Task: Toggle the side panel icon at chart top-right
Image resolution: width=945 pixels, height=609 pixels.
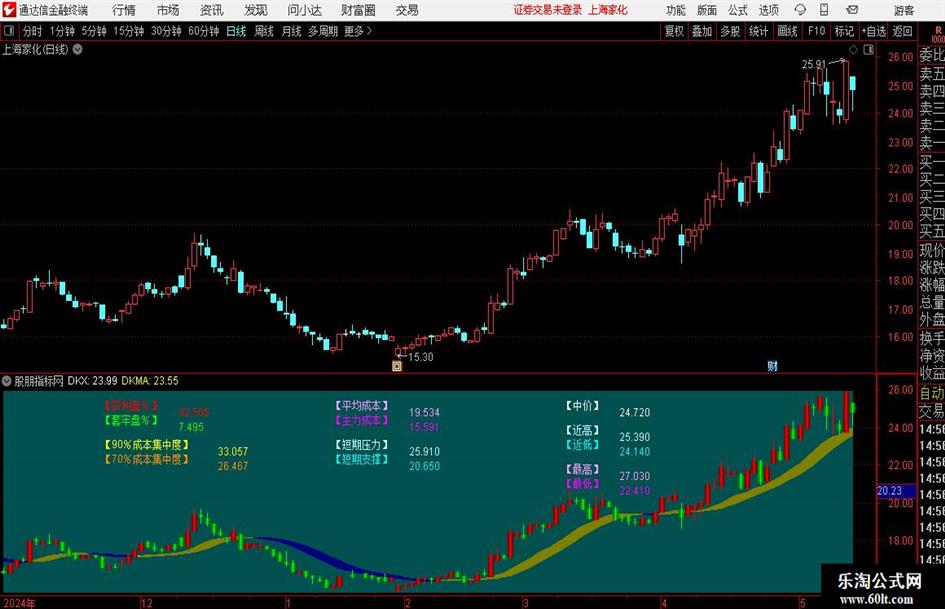Action: coord(868,49)
